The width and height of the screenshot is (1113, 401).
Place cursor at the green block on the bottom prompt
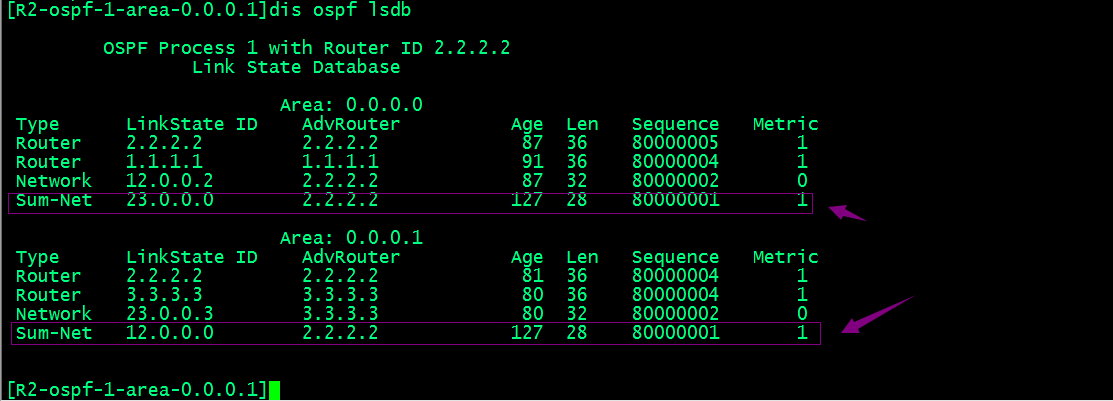[x=275, y=390]
